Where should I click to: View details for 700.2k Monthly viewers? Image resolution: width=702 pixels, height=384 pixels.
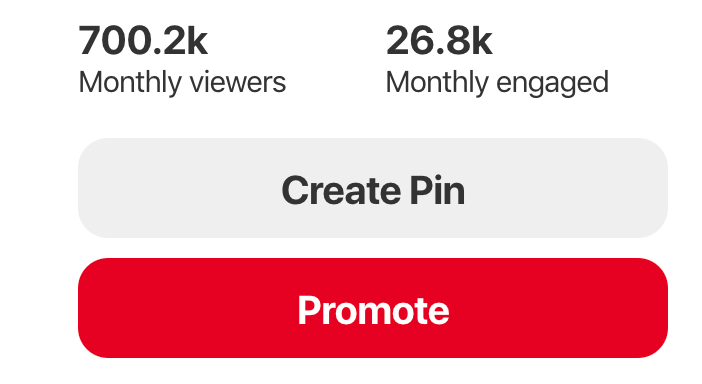coord(182,60)
